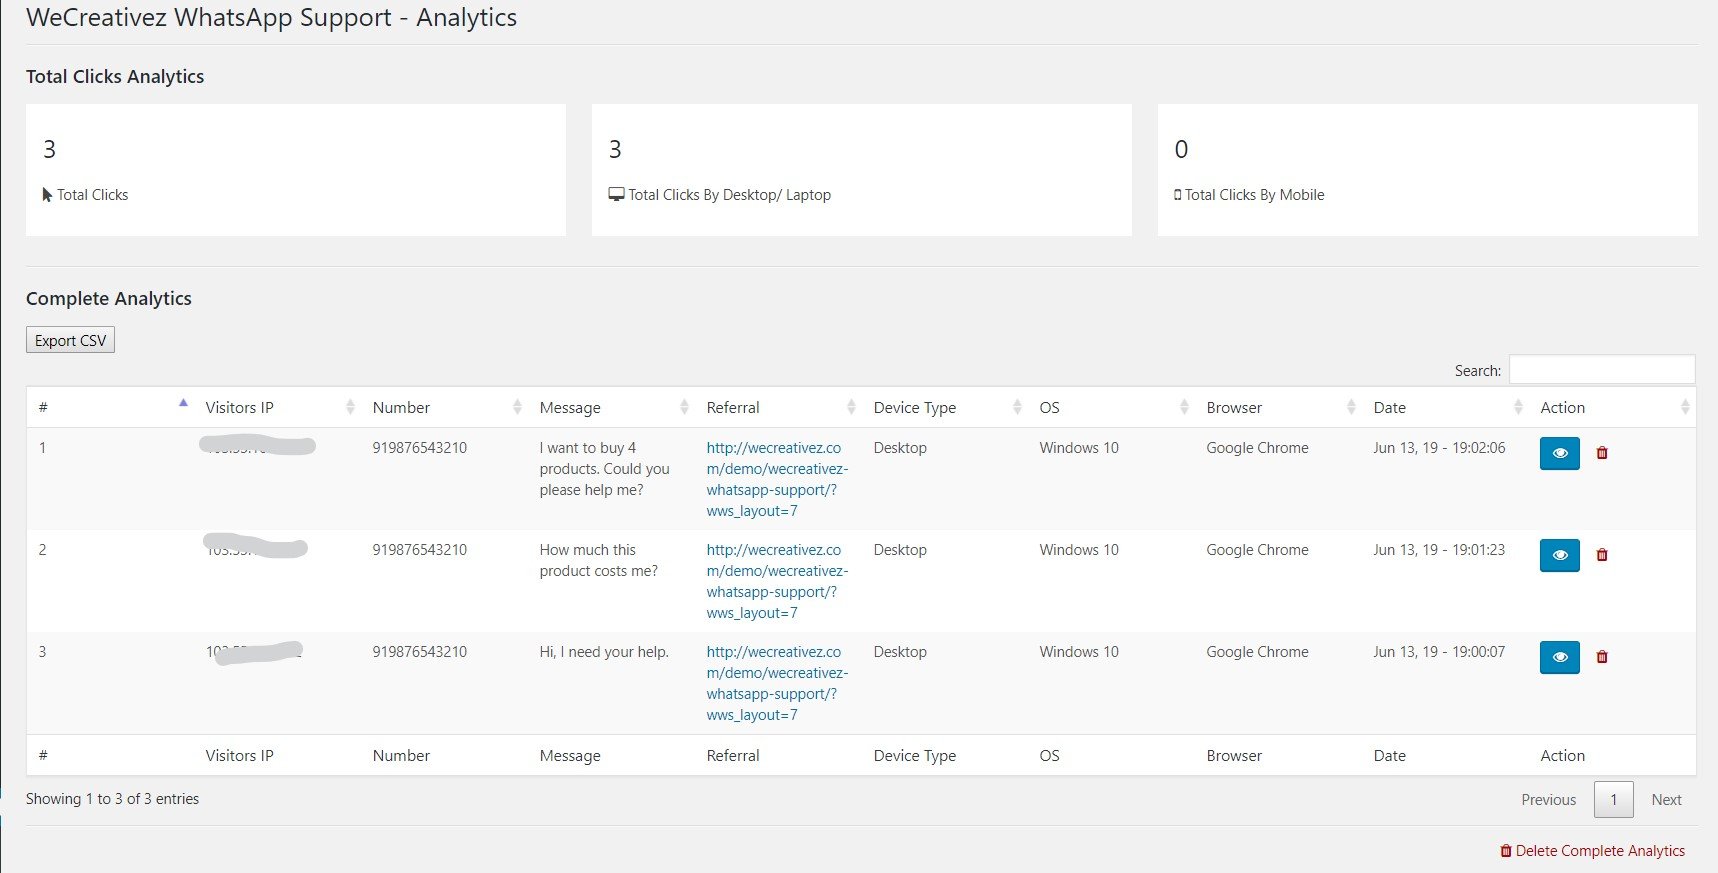Screen dimensions: 1718x873
Task: Click 'Jun 13, 19 - 19:01:23' date cell
Action: pos(1439,549)
